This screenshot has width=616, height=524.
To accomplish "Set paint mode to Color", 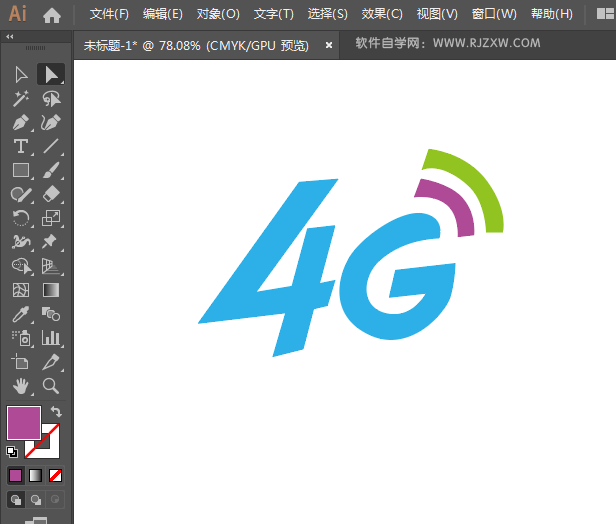I will (x=15, y=475).
